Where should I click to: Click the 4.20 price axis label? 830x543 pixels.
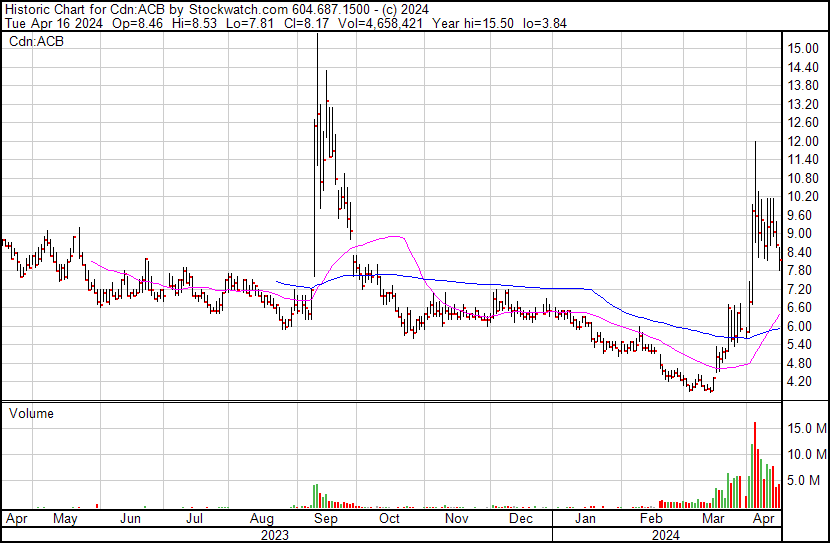pyautogui.click(x=799, y=382)
